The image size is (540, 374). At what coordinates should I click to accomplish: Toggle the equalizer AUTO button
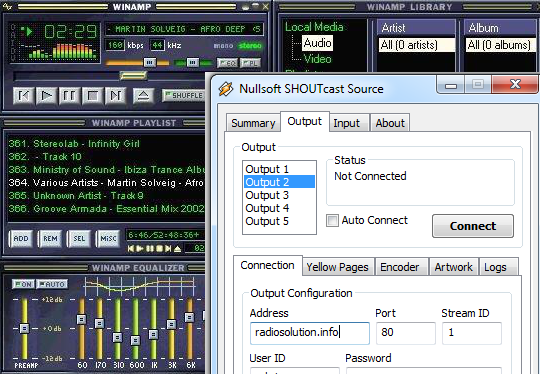pyautogui.click(x=52, y=284)
